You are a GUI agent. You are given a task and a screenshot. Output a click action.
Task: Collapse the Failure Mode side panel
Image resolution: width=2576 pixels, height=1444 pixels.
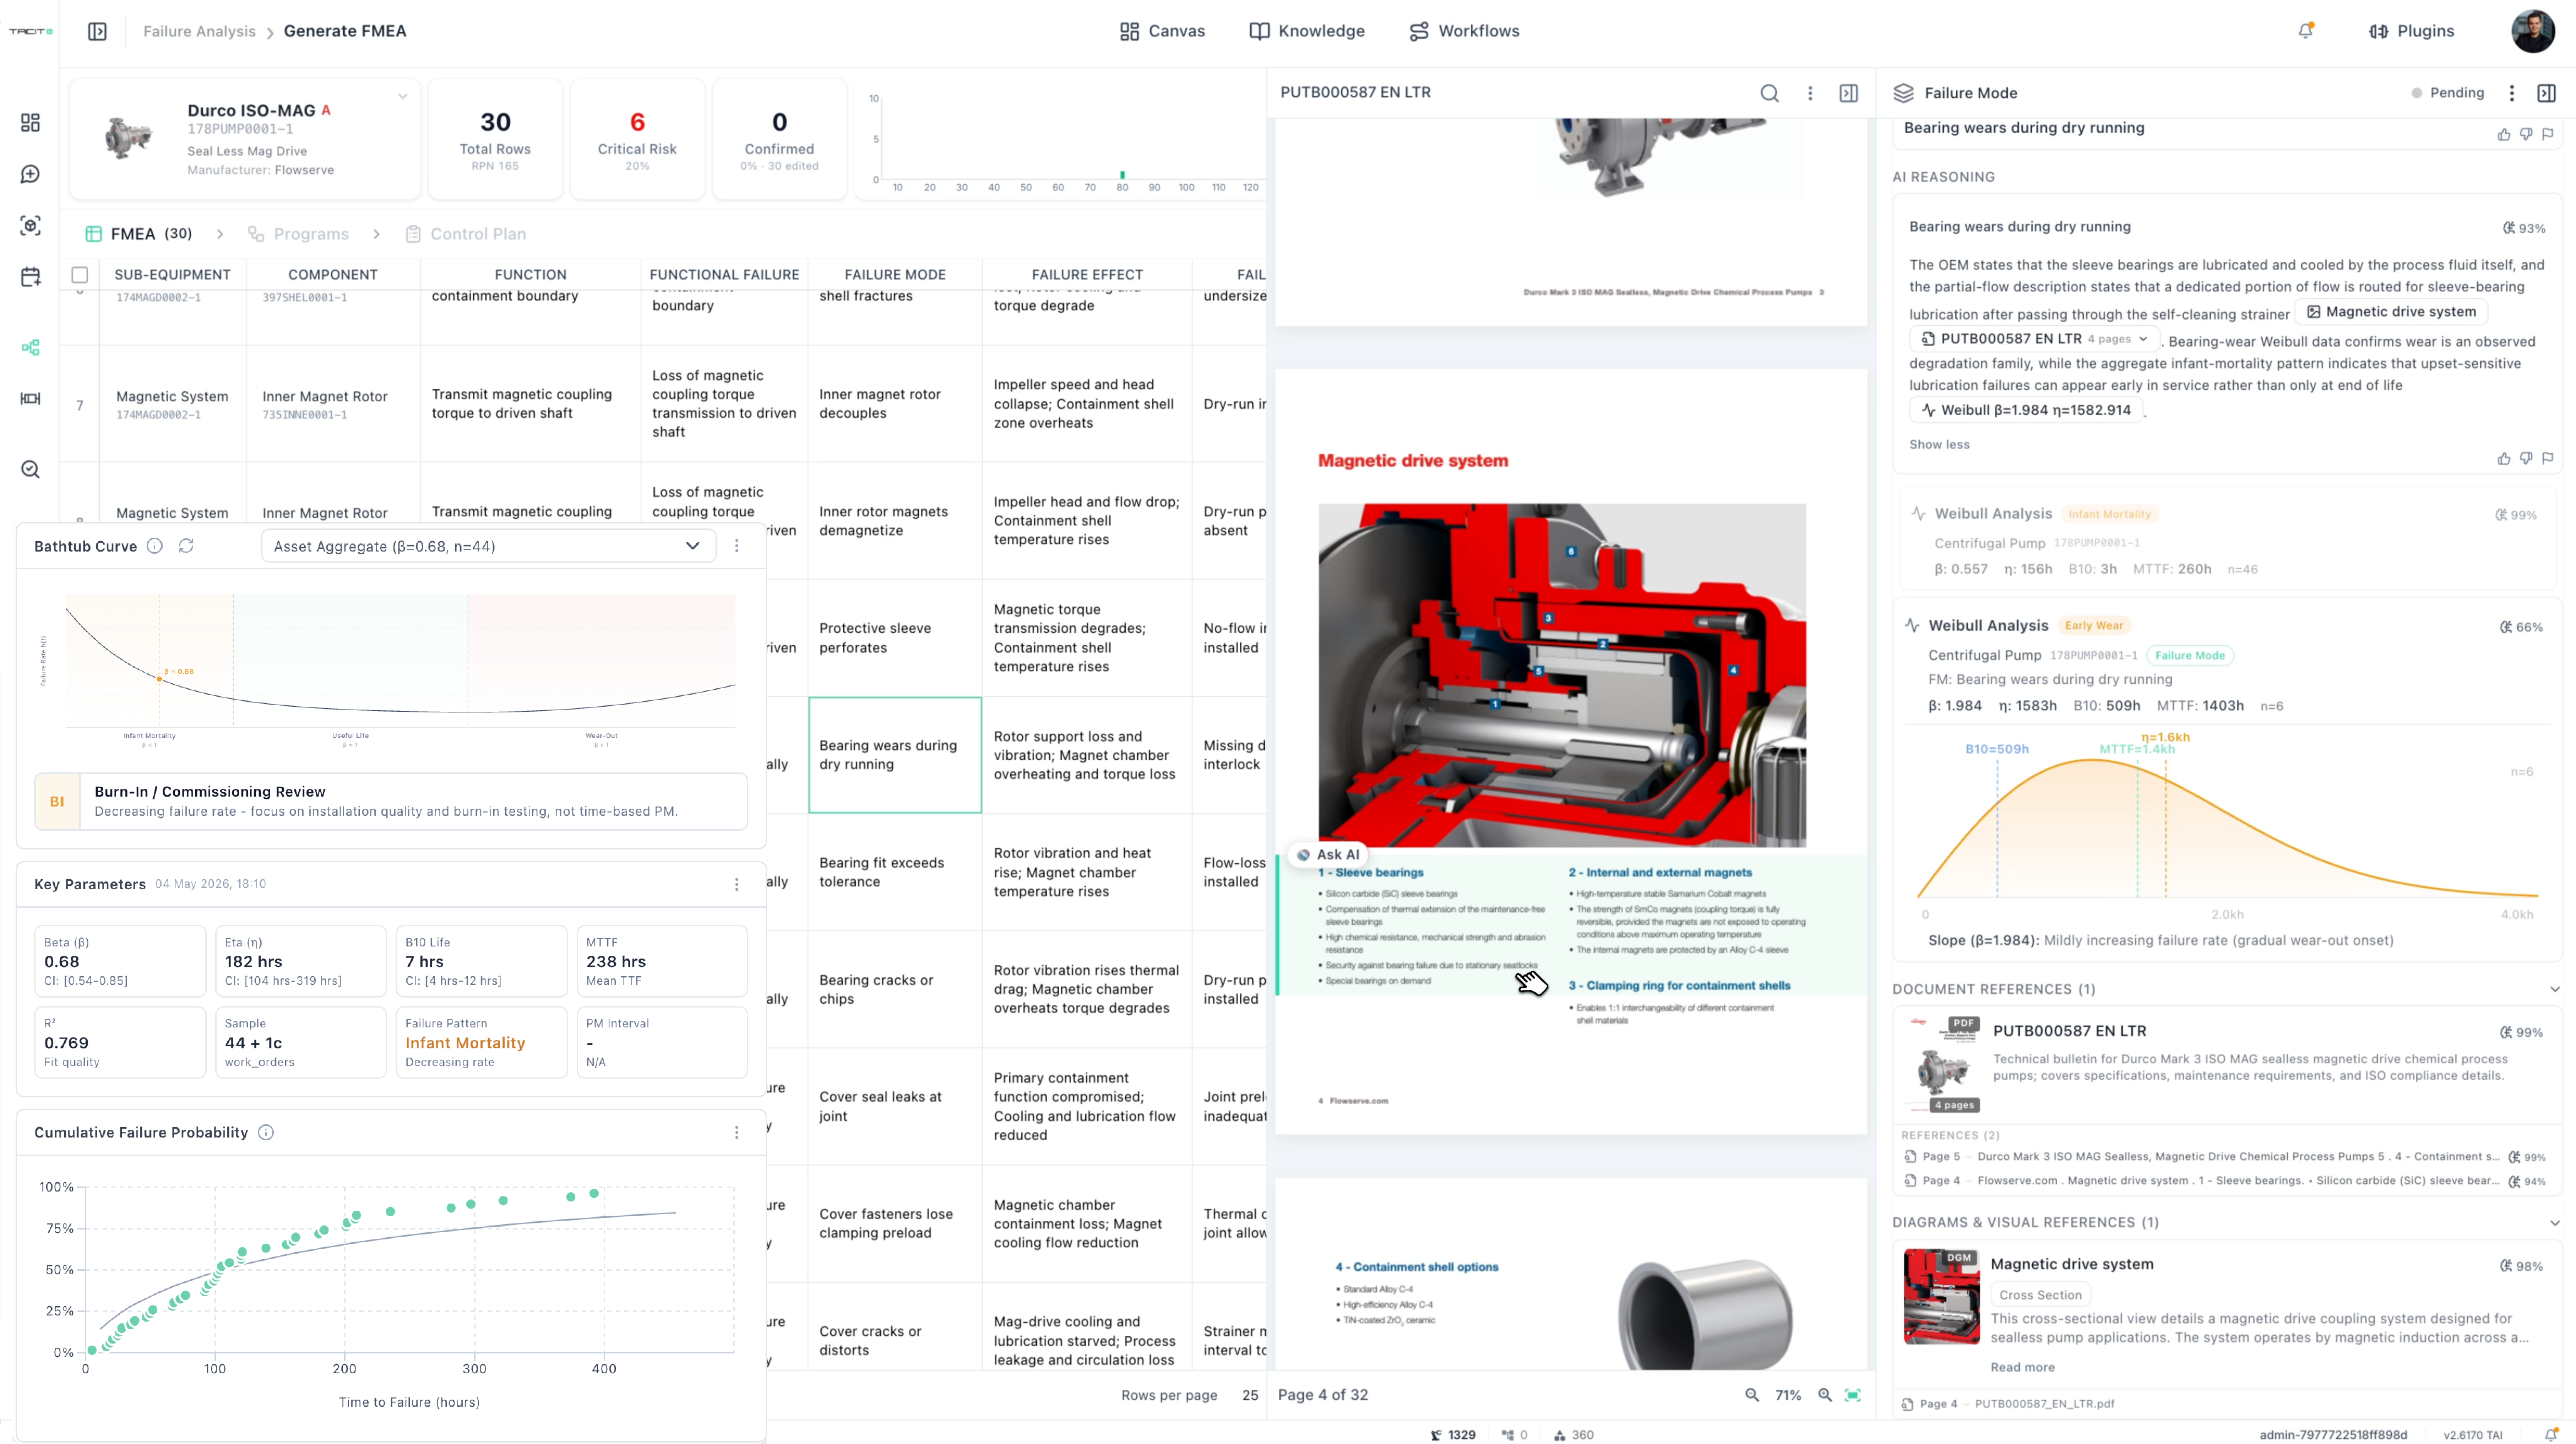2547,93
